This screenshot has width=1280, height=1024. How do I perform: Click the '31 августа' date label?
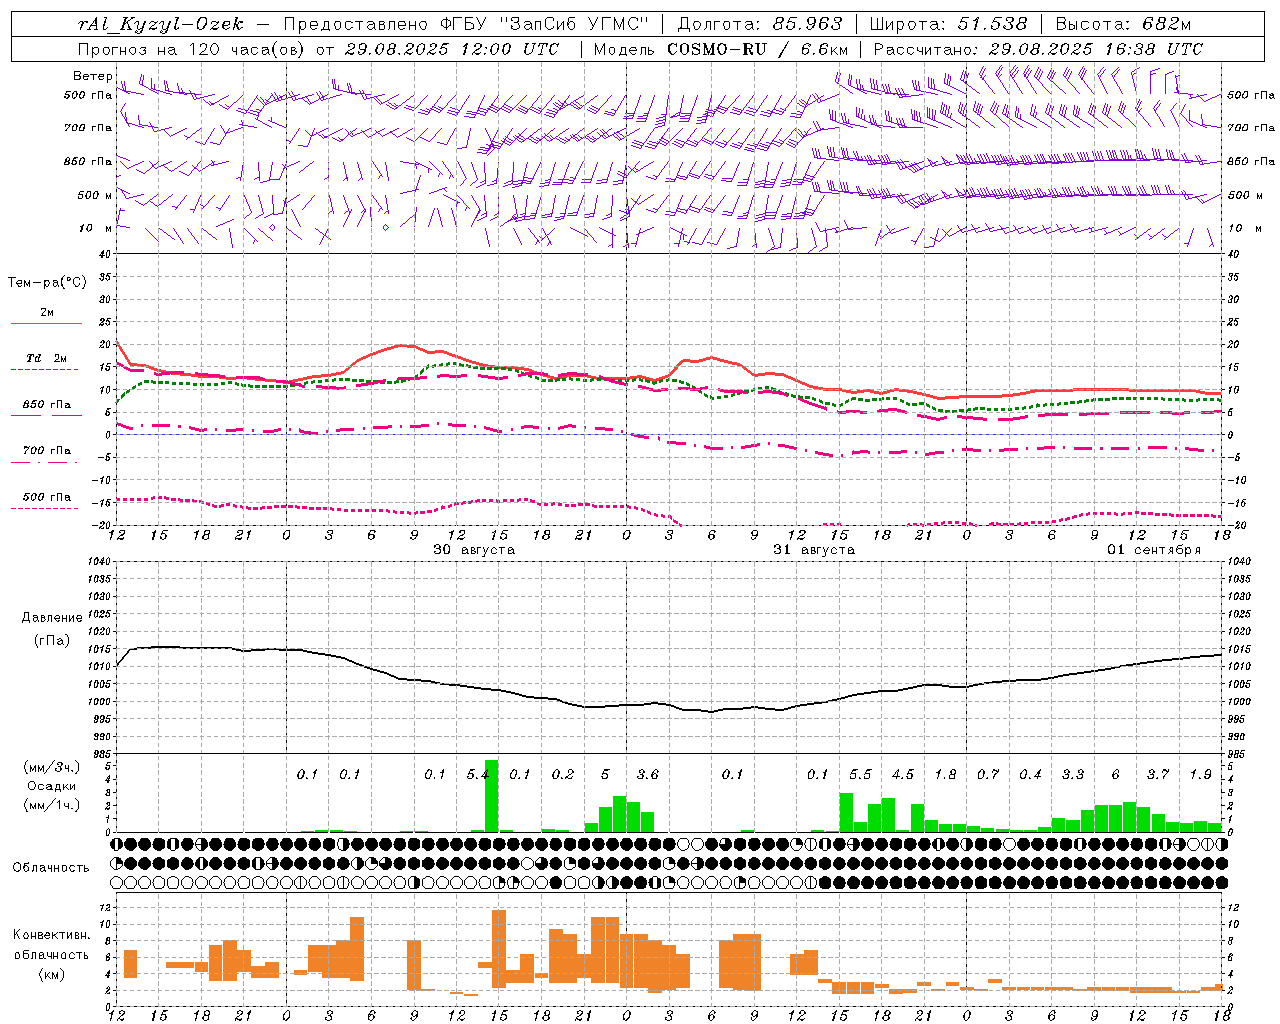814,550
